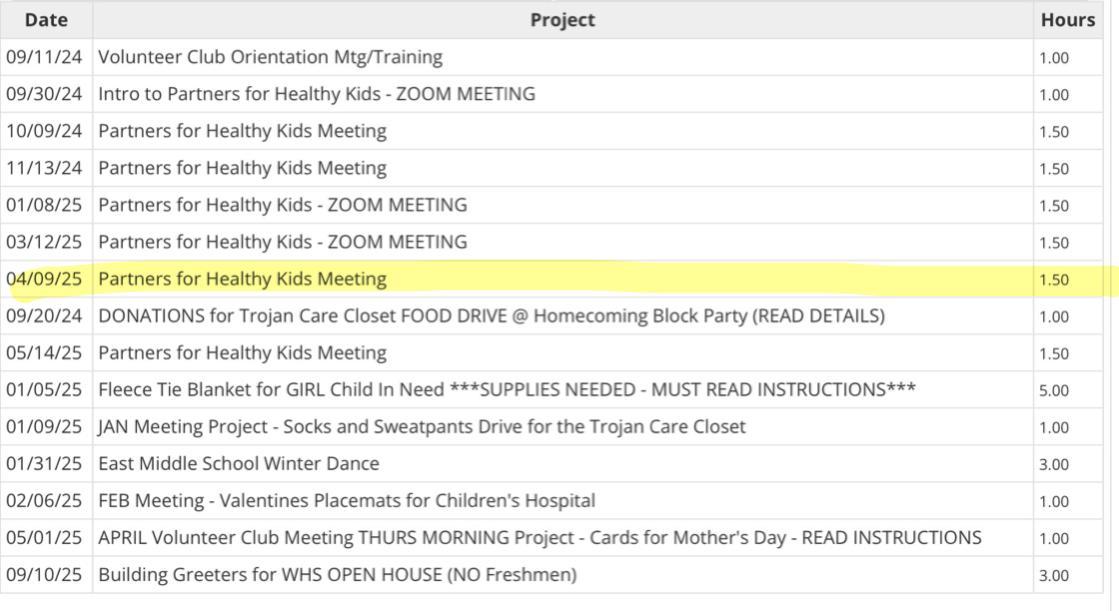The image size is (1119, 611).
Task: Click the Project column header
Action: coord(562,20)
